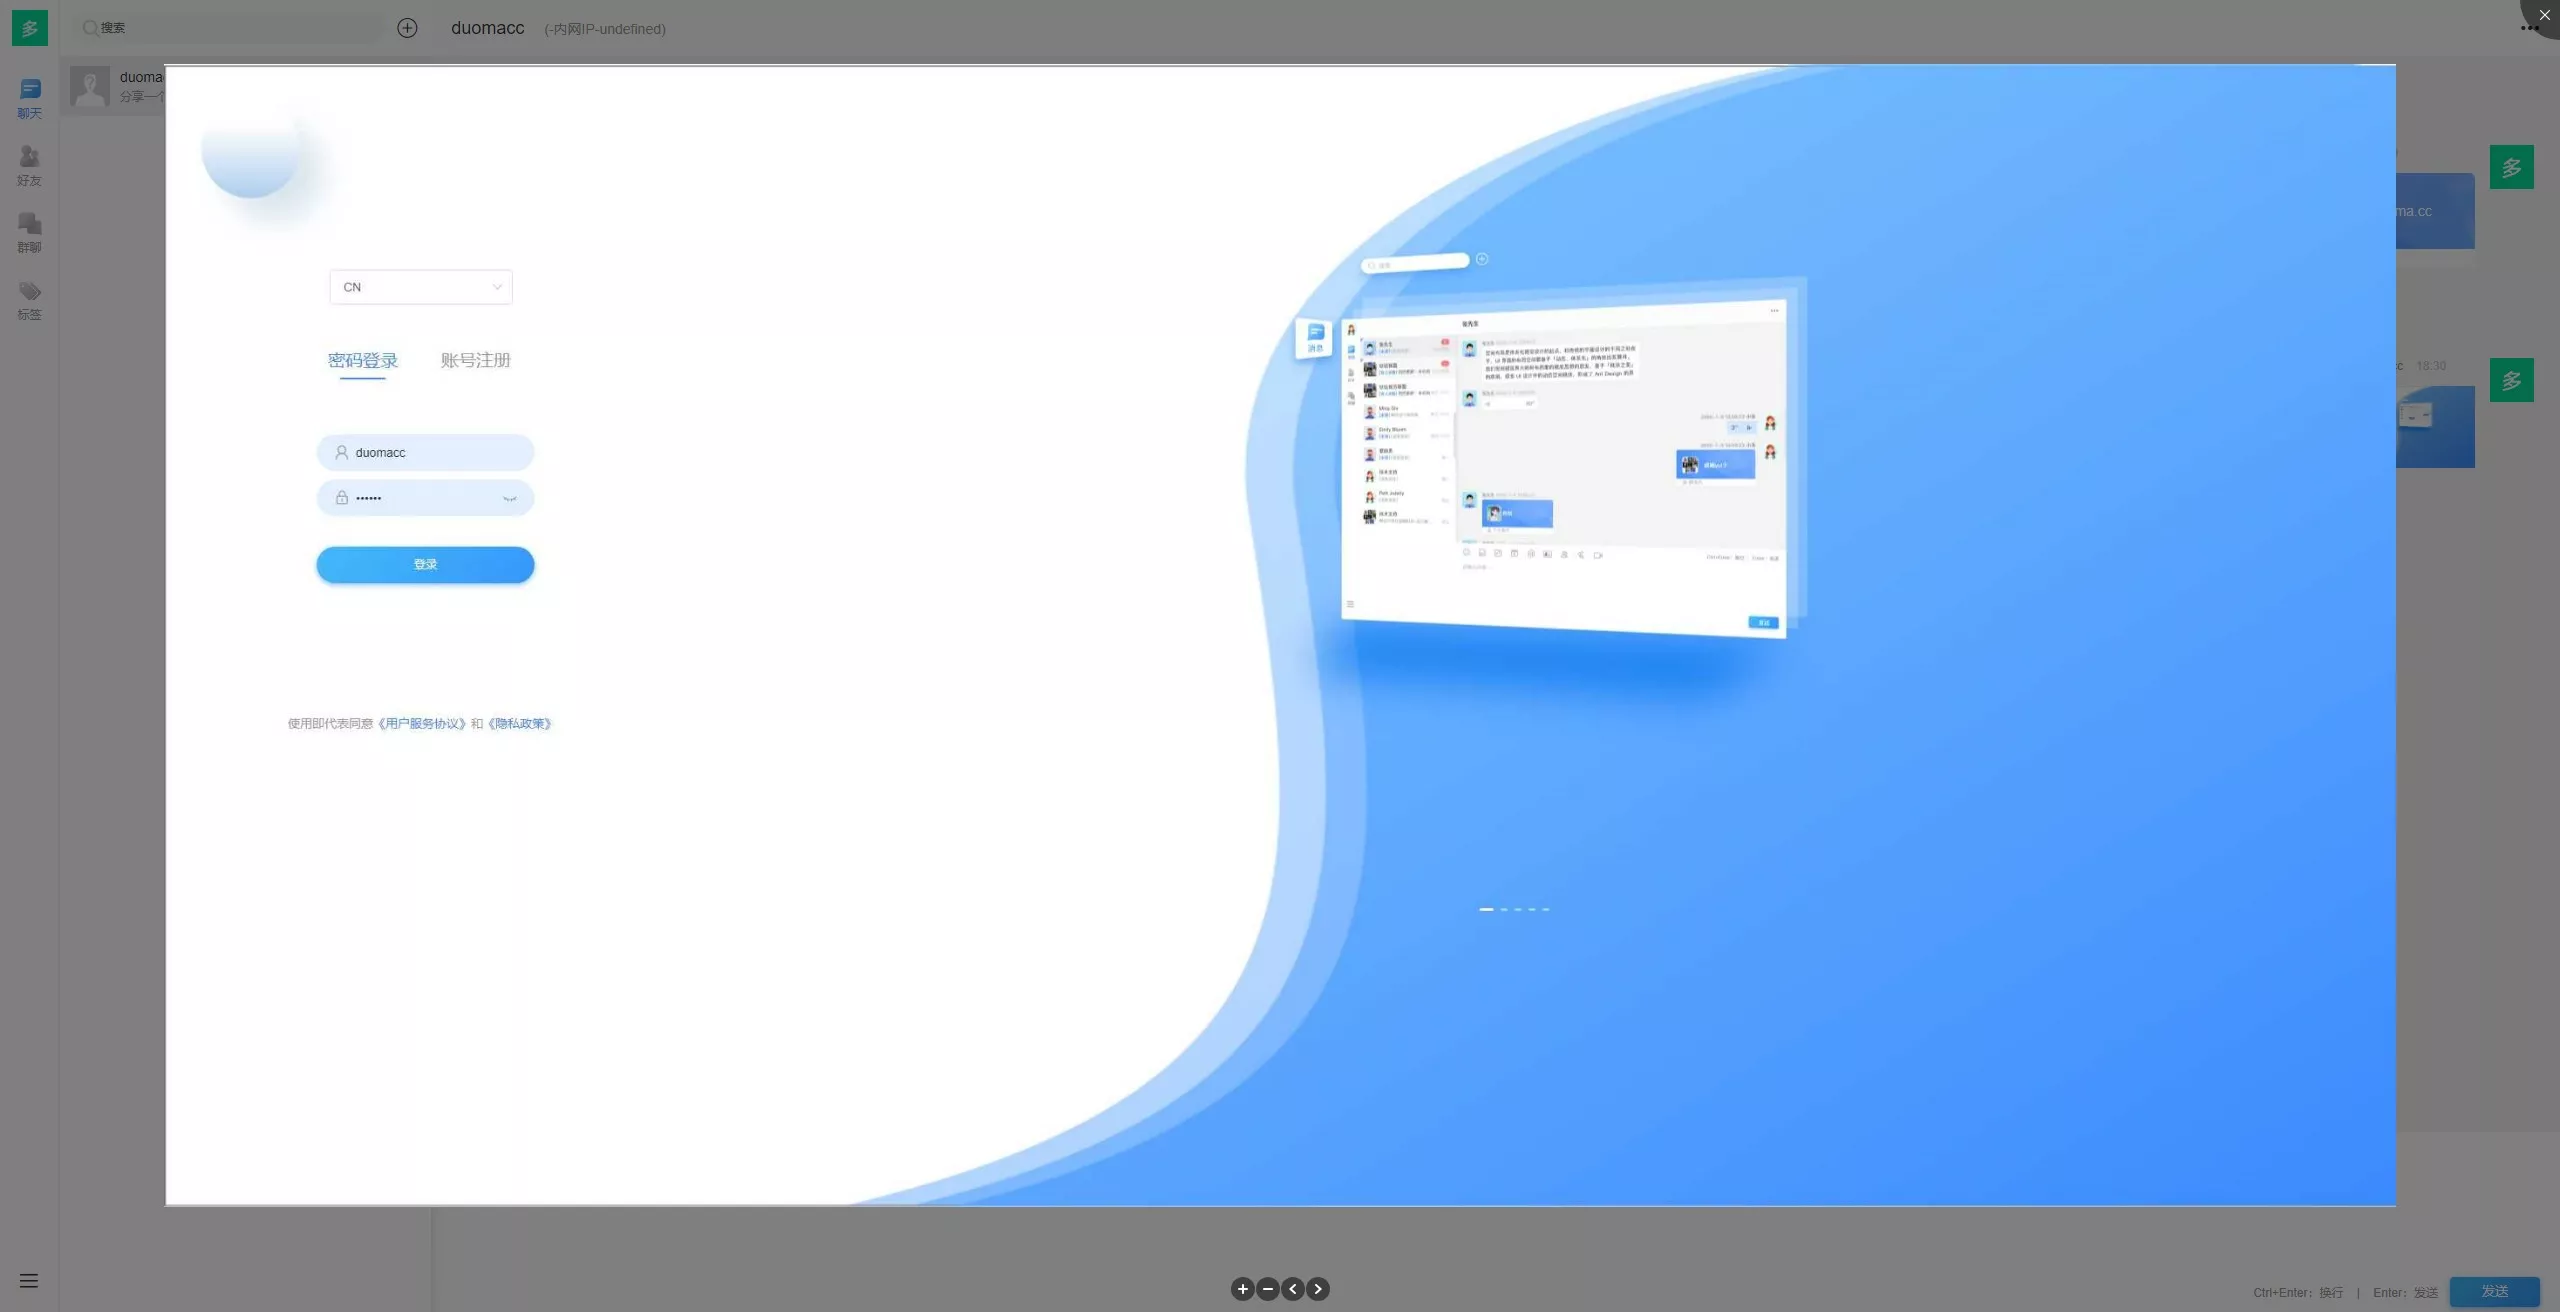Open the 群聊 group chat sidebar icon

pyautogui.click(x=29, y=233)
